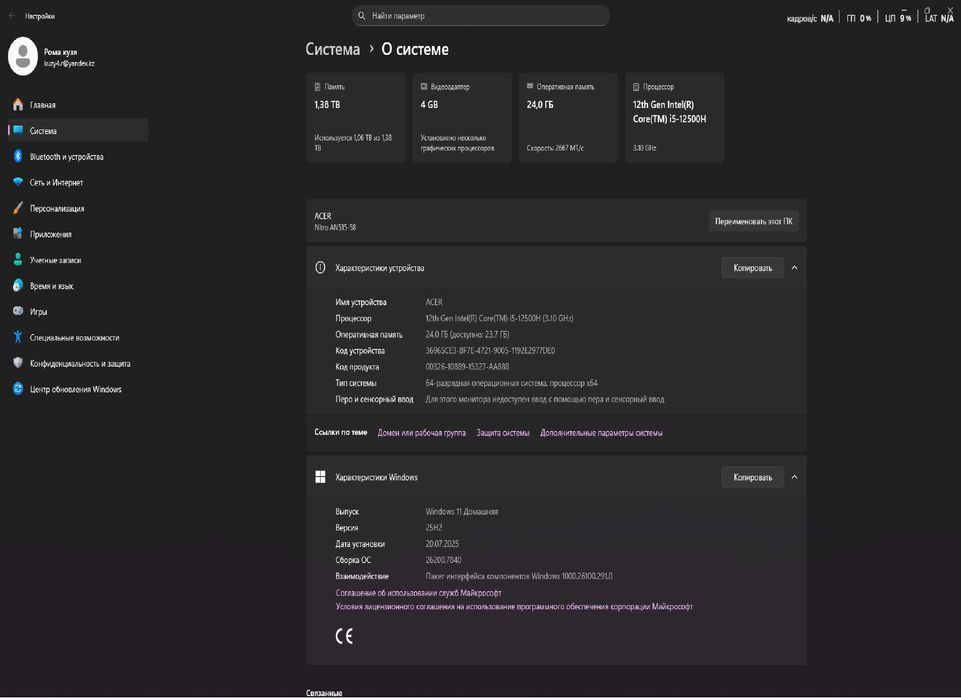The width and height of the screenshot is (961, 700).
Task: Open the Учетные записи section
Action: tap(78, 260)
